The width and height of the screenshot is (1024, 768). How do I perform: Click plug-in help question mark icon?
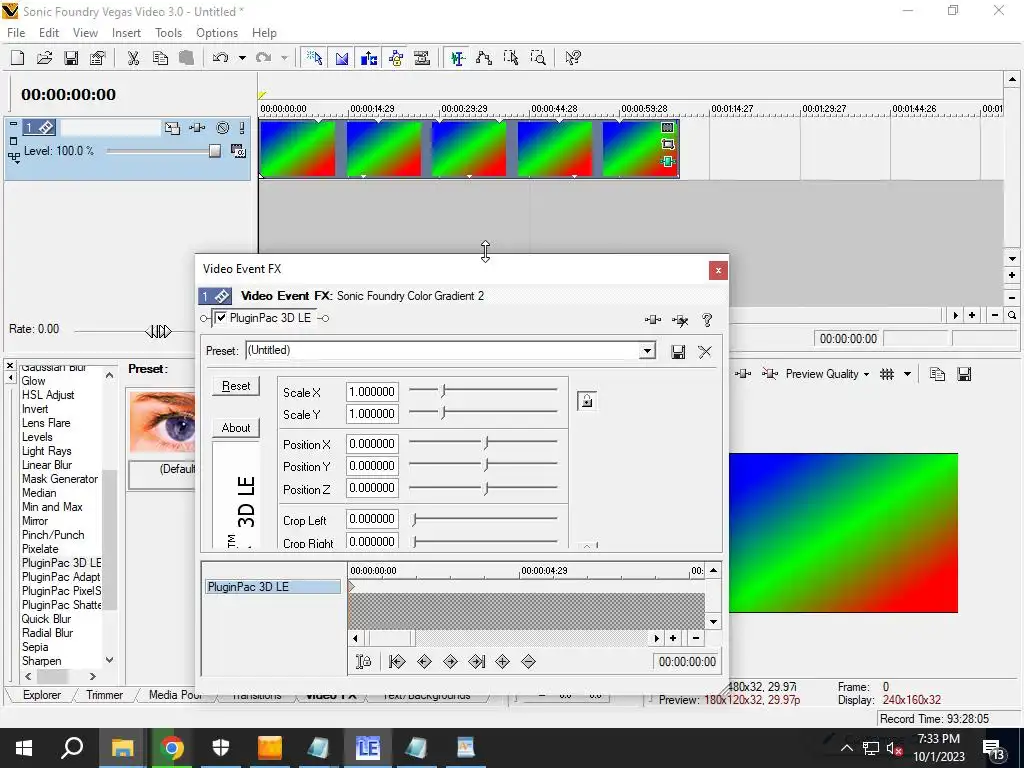click(707, 320)
